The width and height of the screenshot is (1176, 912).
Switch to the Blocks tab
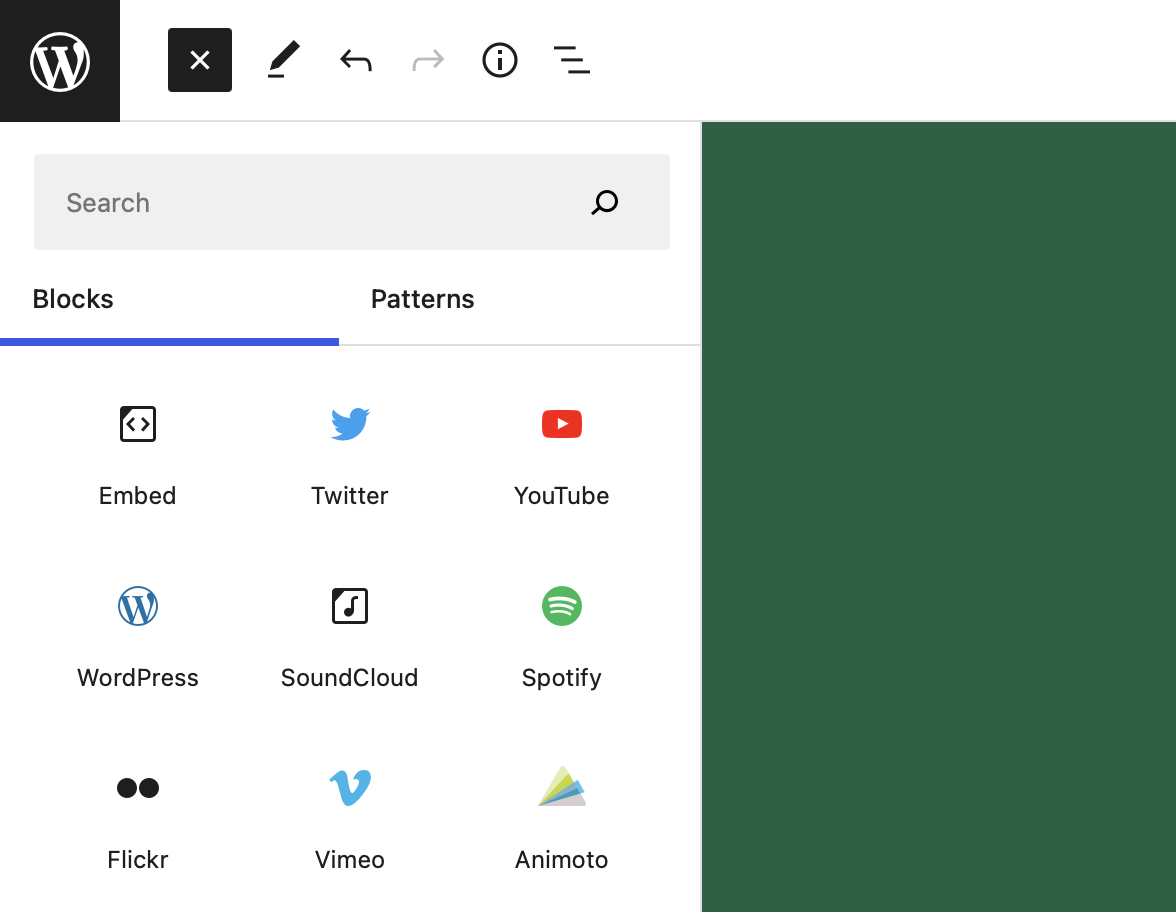(x=73, y=300)
